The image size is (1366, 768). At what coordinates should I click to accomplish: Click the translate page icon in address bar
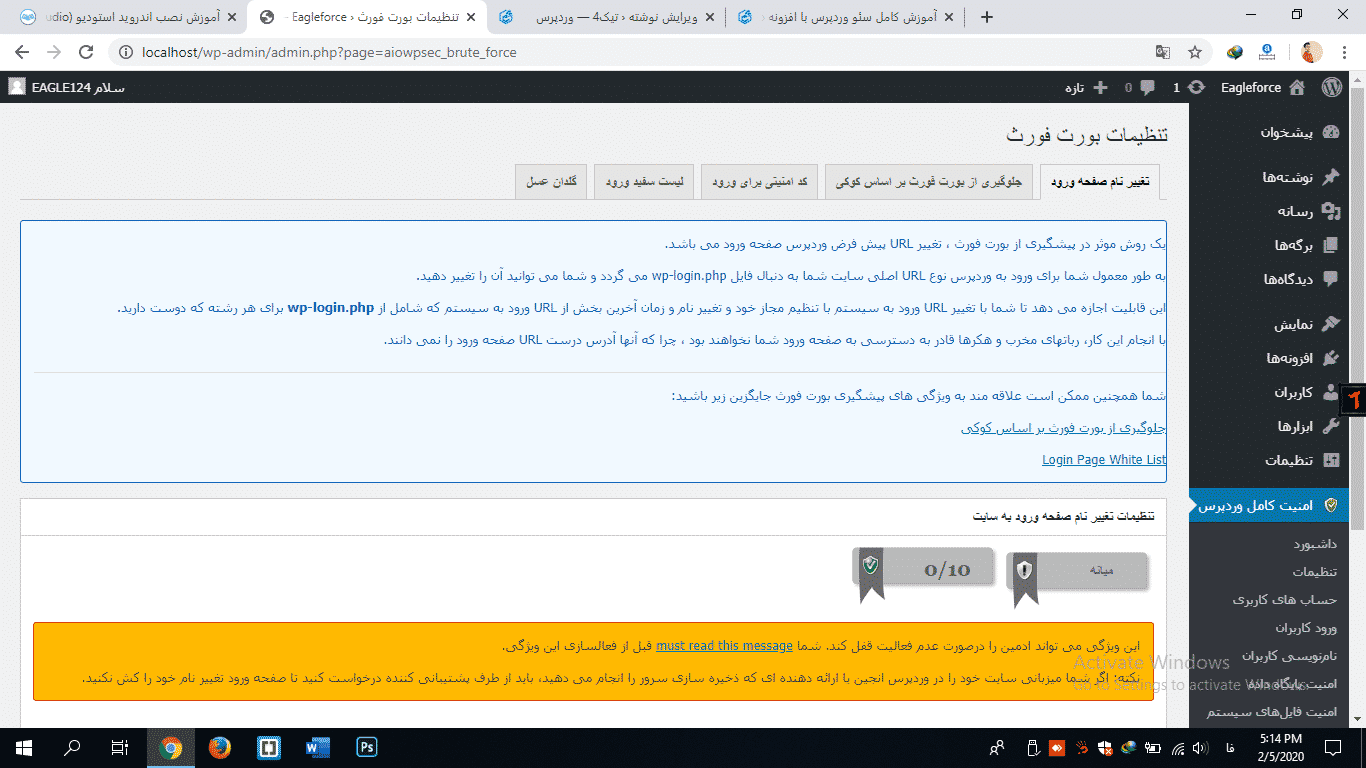1163,52
